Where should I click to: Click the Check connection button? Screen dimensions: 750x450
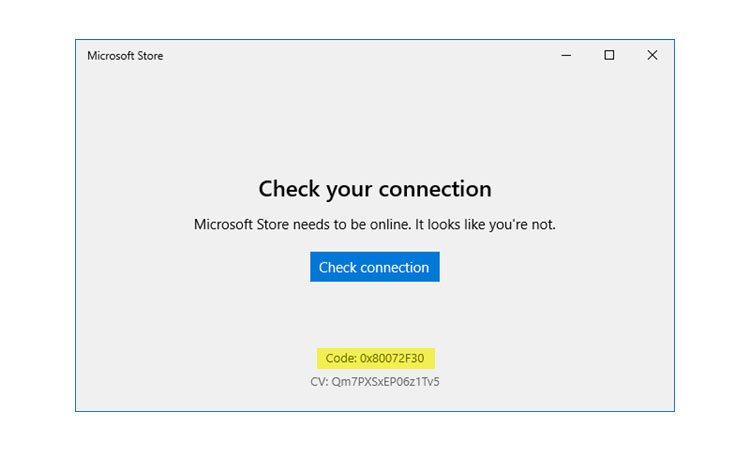click(374, 267)
